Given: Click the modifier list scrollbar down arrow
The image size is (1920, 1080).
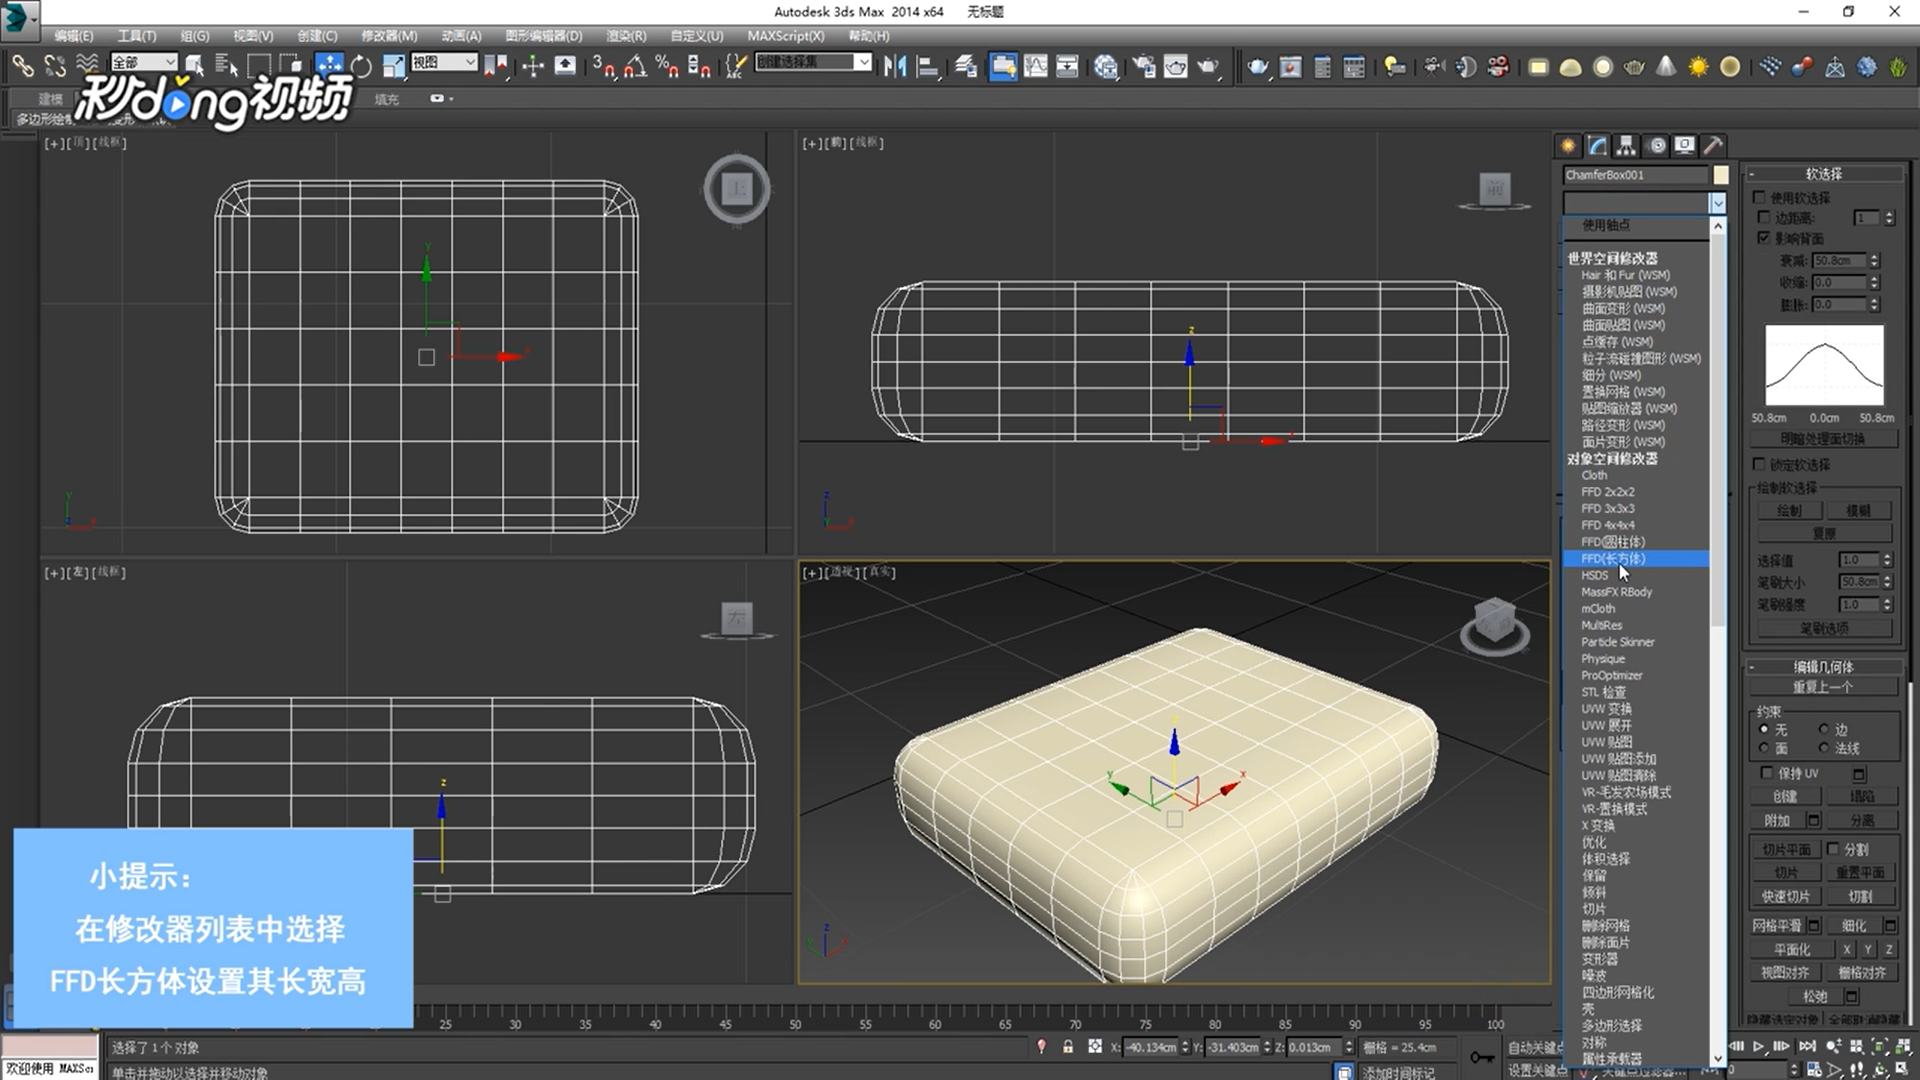Looking at the screenshot, I should pos(1718,1059).
